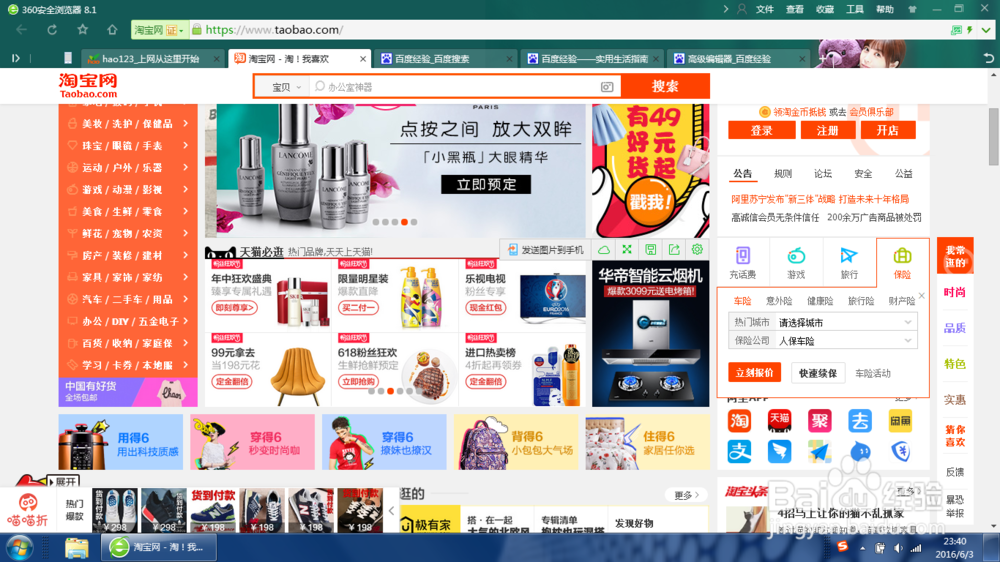Click the 注册 register button
The width and height of the screenshot is (1000, 562).
coord(827,131)
